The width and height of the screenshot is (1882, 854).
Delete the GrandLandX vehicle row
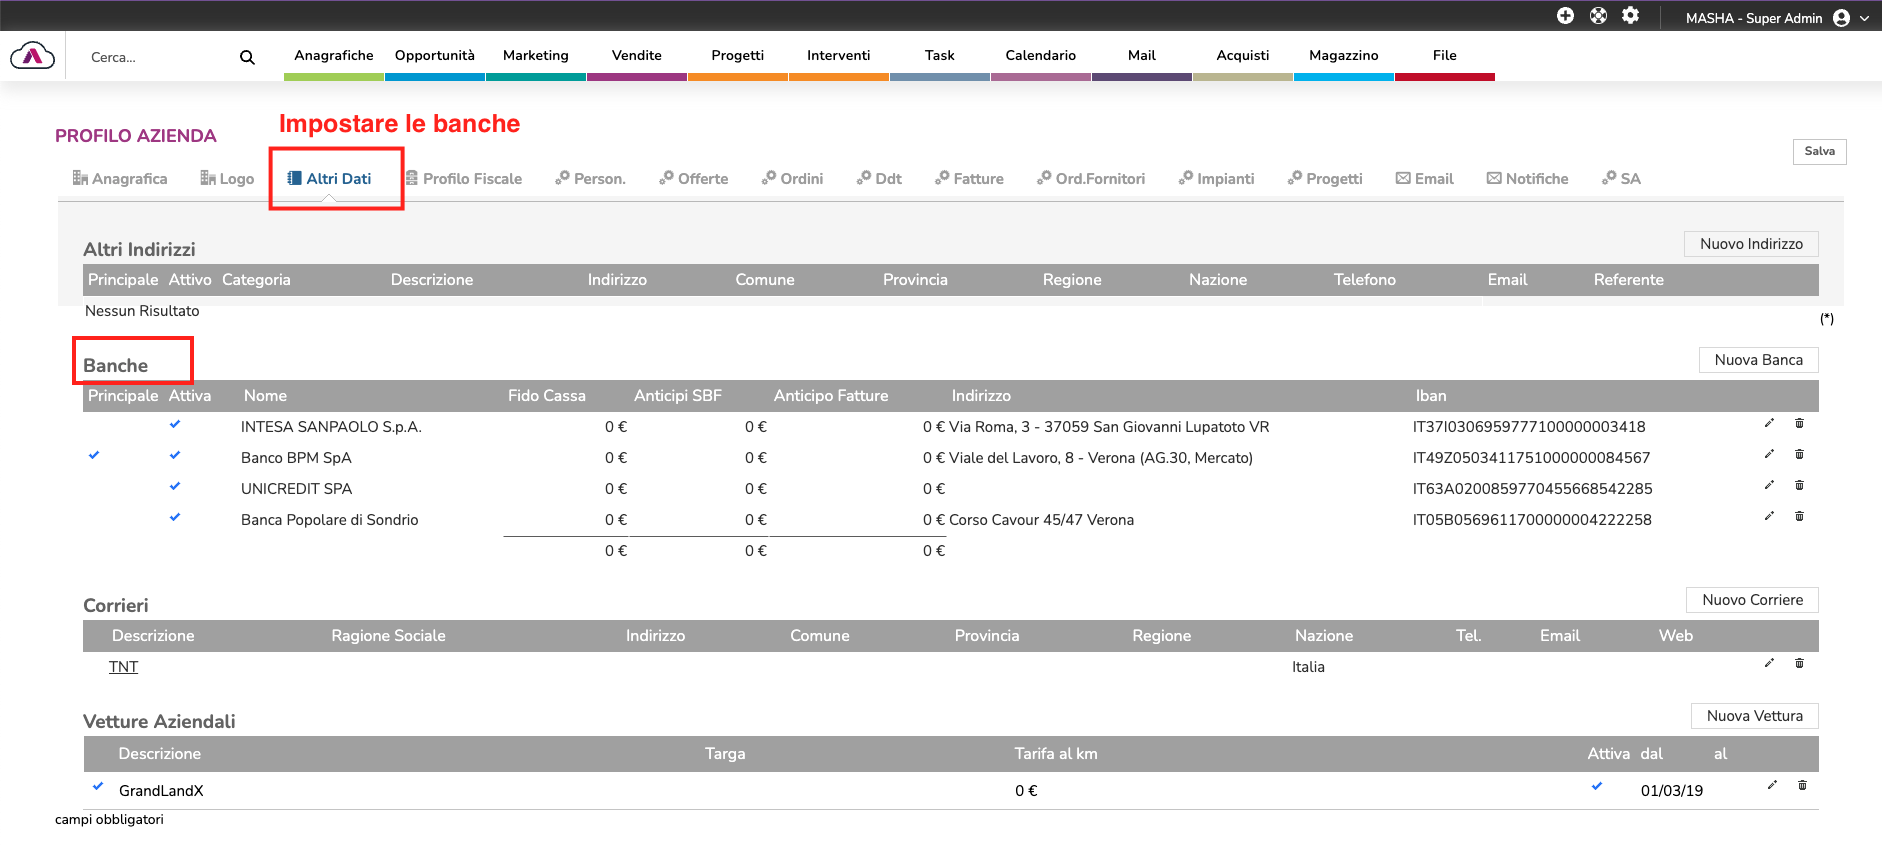[x=1802, y=786]
